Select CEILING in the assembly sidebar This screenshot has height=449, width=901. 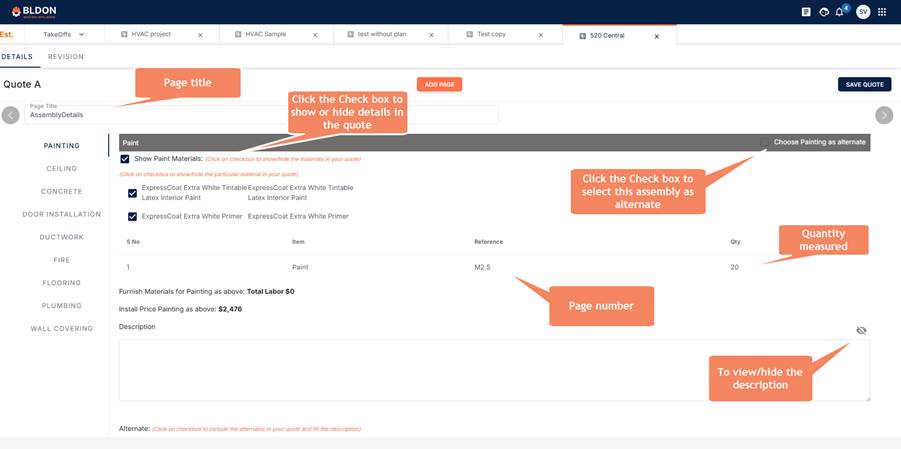pyautogui.click(x=62, y=169)
